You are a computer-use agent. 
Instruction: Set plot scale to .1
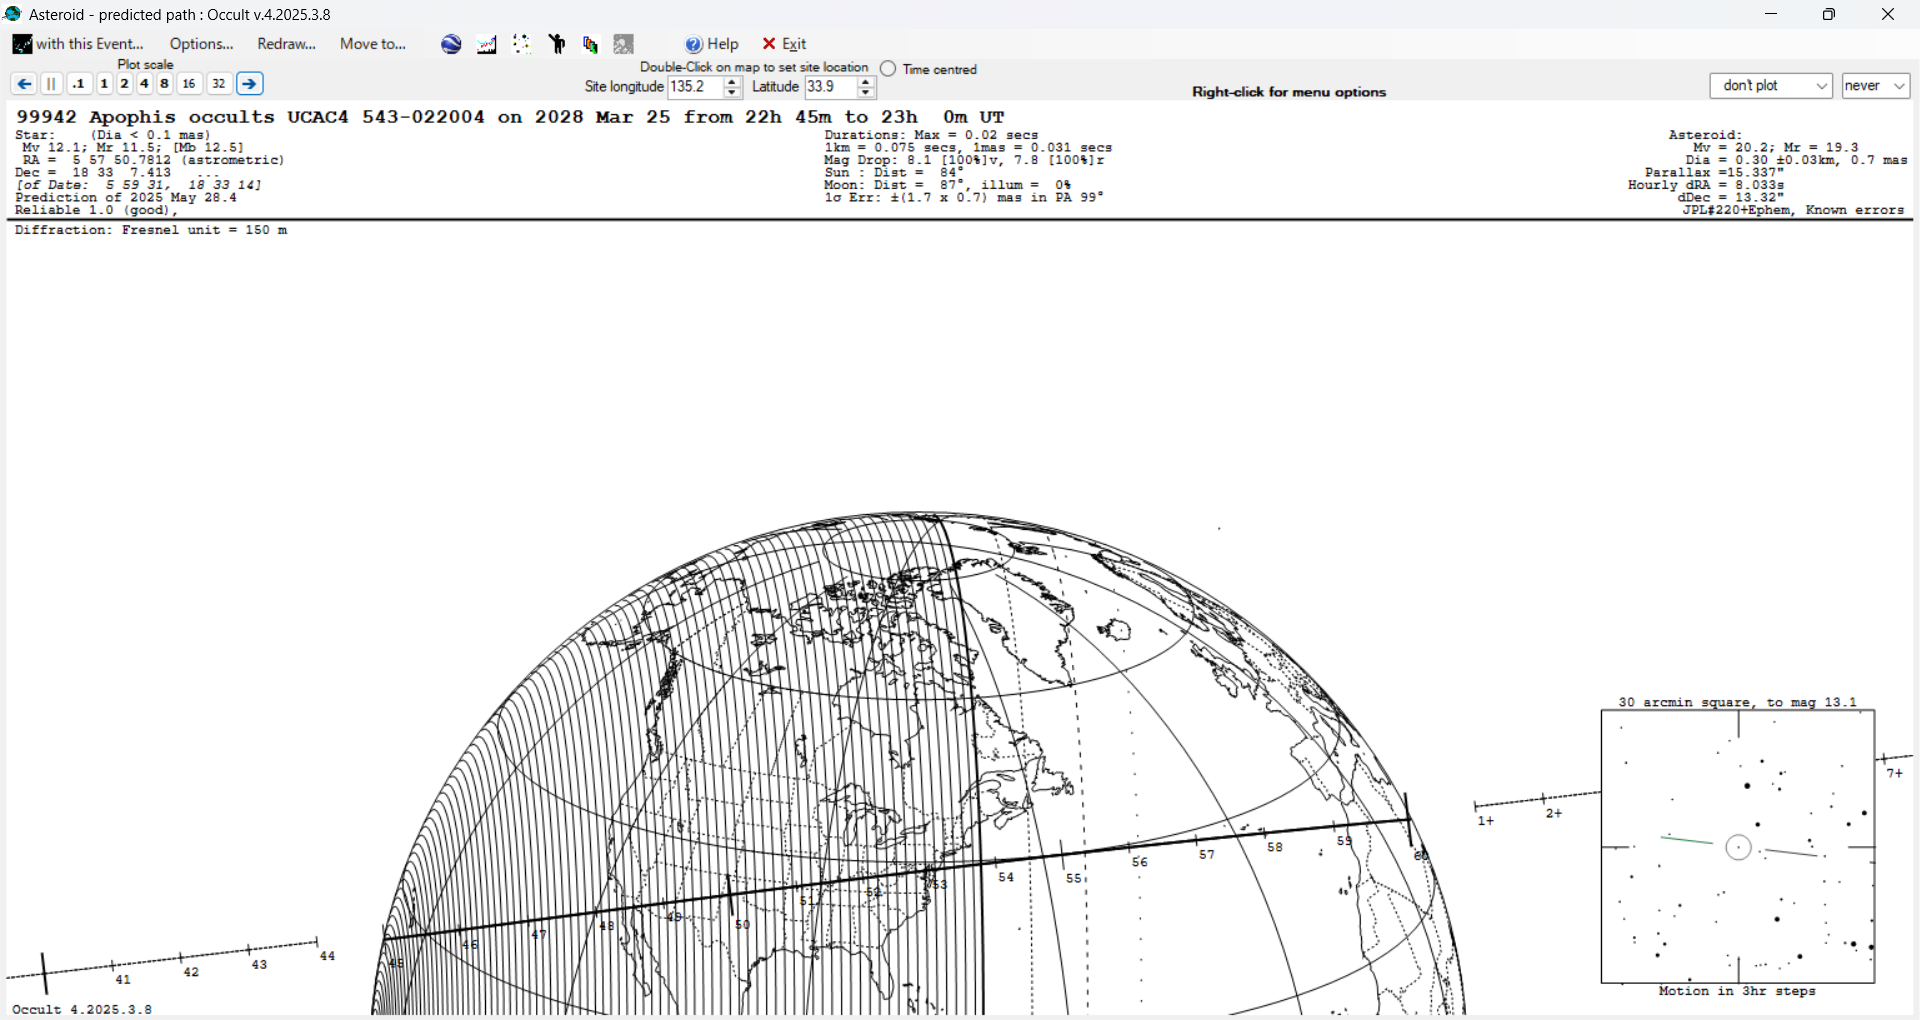pos(79,84)
